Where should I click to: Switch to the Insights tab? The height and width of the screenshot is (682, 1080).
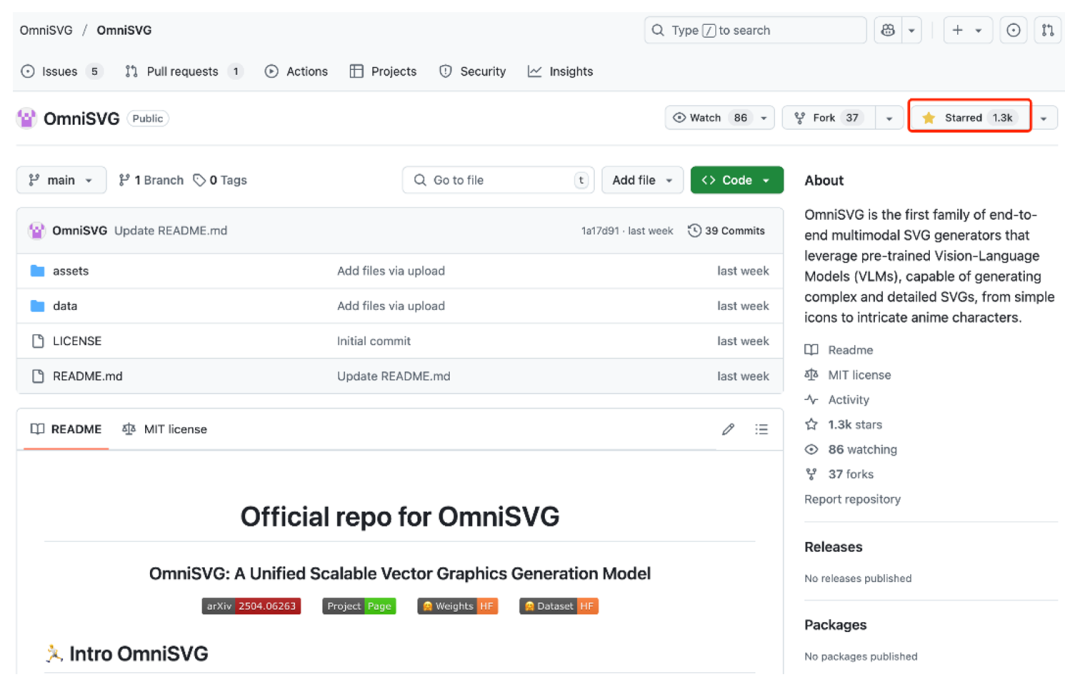pos(561,72)
